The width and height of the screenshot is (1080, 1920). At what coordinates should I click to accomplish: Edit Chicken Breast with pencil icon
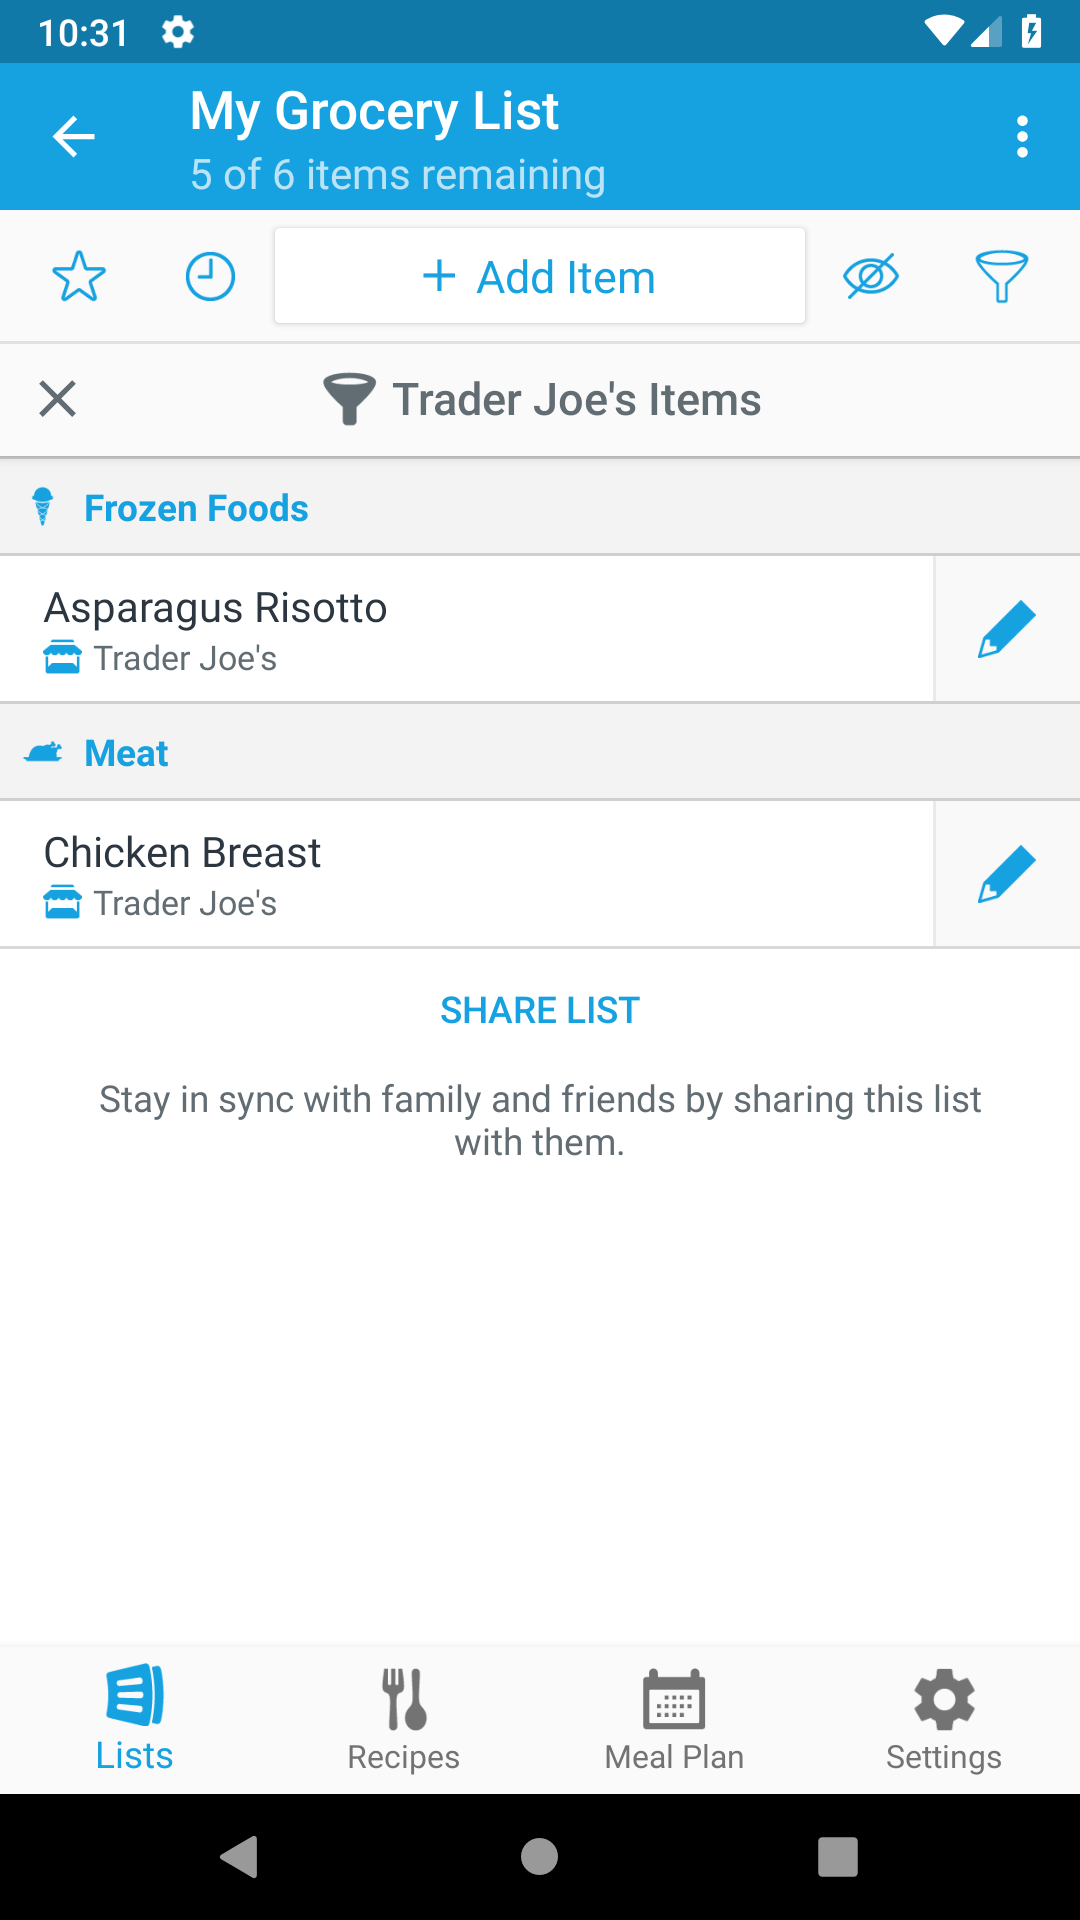(1006, 874)
